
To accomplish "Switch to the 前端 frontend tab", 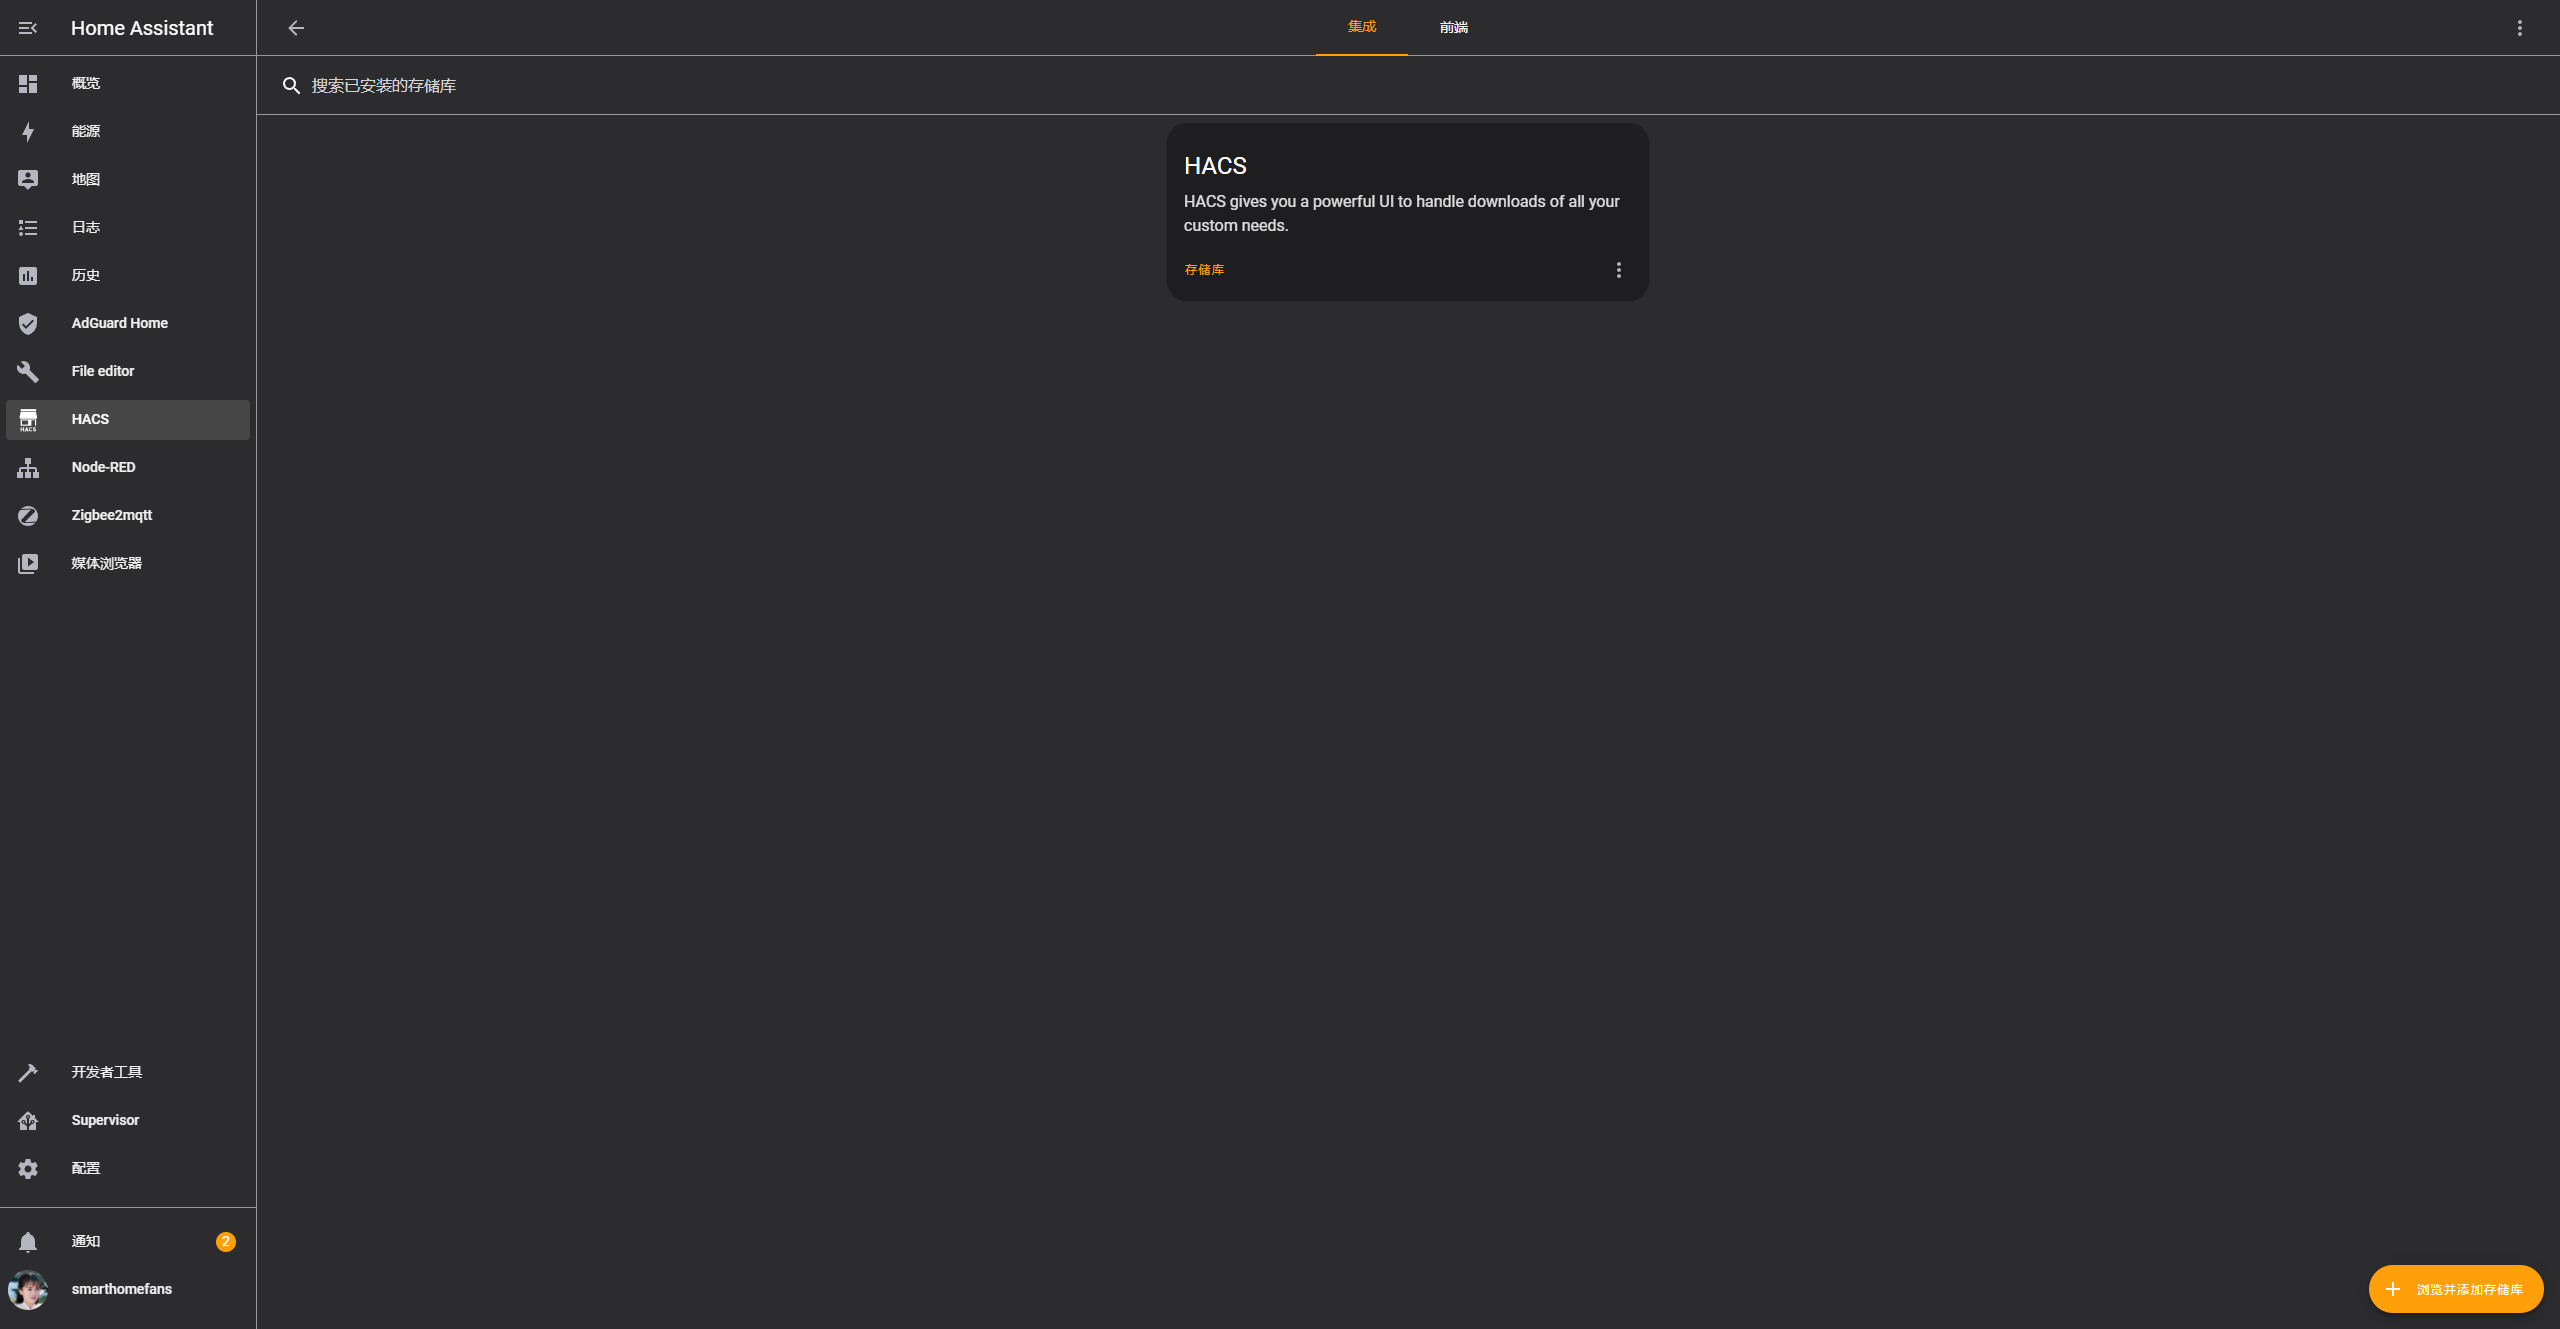I will [x=1454, y=27].
